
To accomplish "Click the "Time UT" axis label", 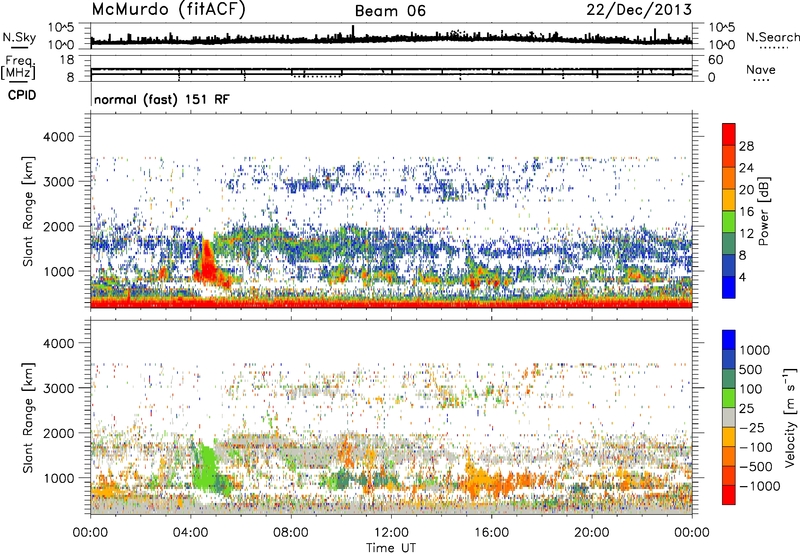I will pos(391,548).
